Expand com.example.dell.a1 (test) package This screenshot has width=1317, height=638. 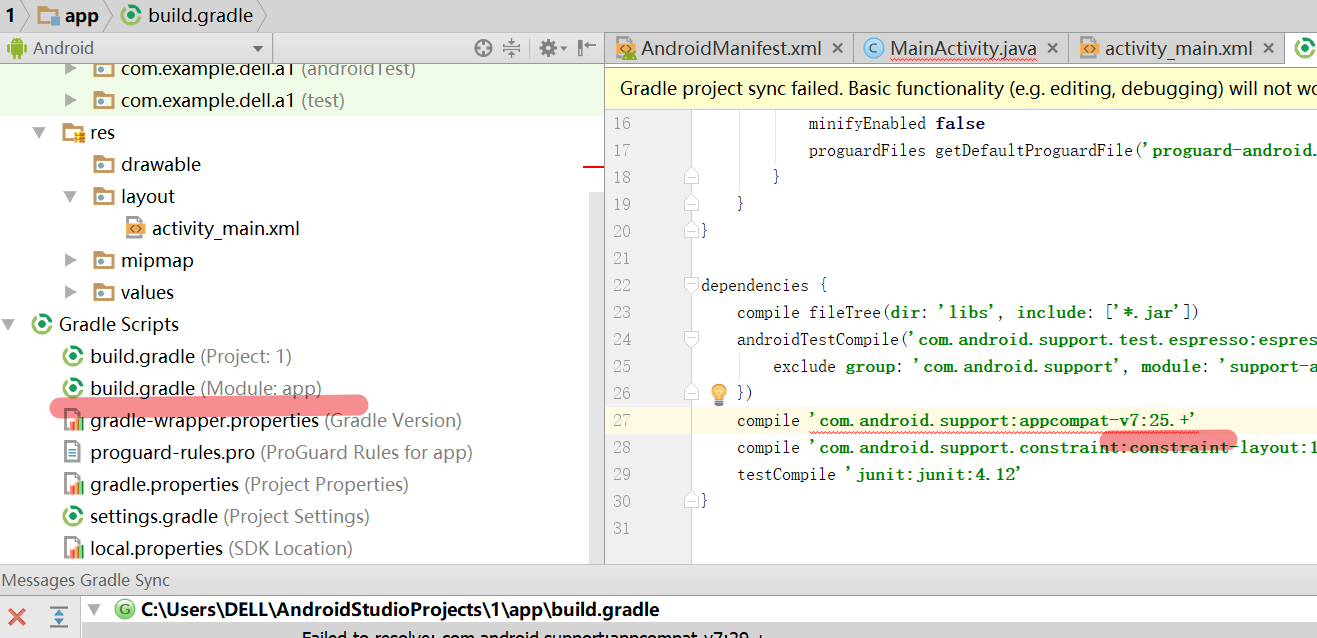click(x=70, y=100)
